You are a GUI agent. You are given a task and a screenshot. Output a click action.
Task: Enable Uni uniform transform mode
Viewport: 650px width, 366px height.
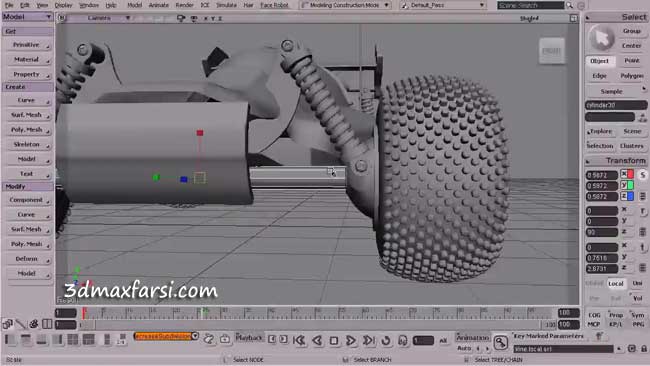click(x=637, y=284)
